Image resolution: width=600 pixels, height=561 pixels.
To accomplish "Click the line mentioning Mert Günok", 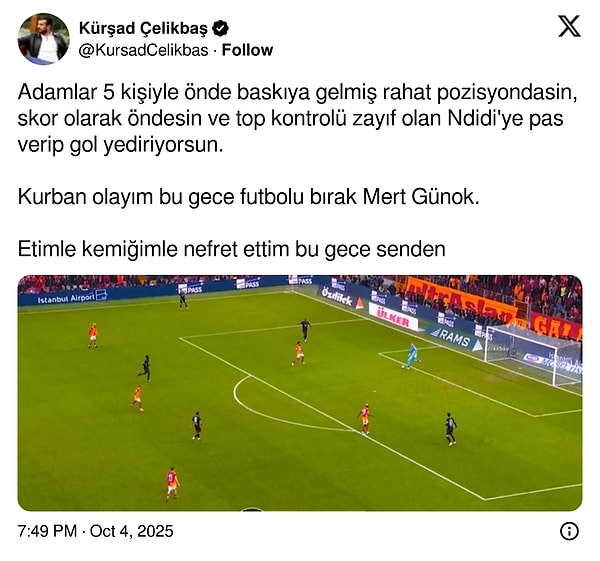I will [248, 197].
